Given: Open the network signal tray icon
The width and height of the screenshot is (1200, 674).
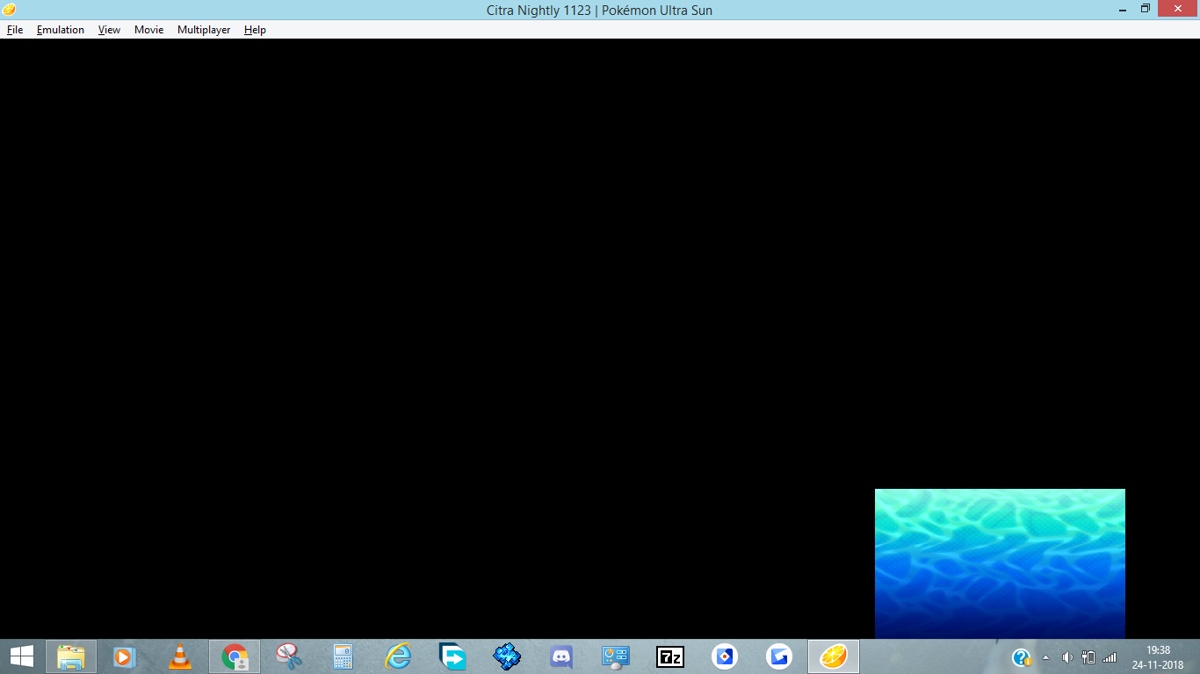Looking at the screenshot, I should click(1109, 658).
